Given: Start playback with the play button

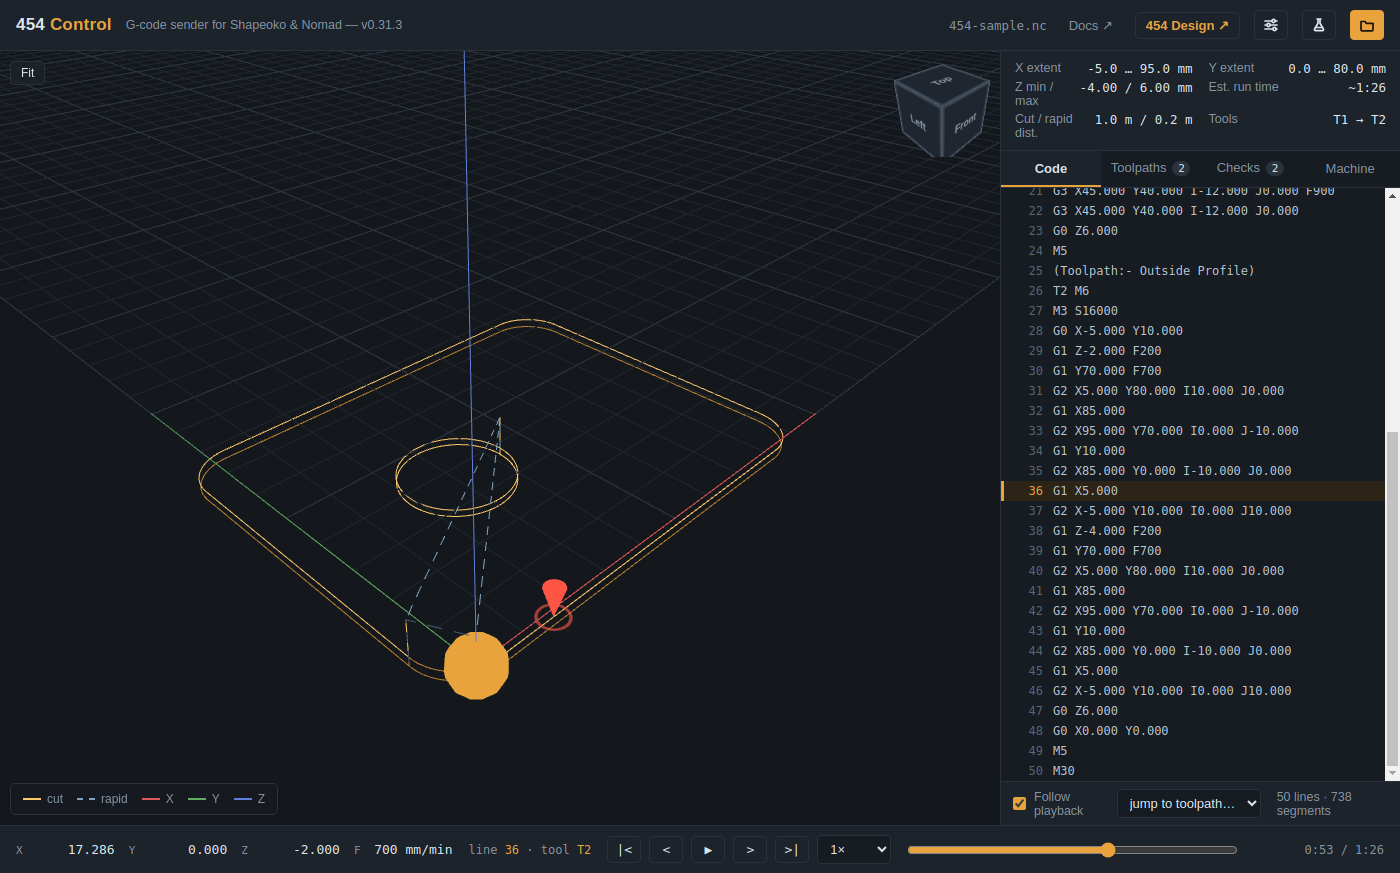Looking at the screenshot, I should click(708, 850).
